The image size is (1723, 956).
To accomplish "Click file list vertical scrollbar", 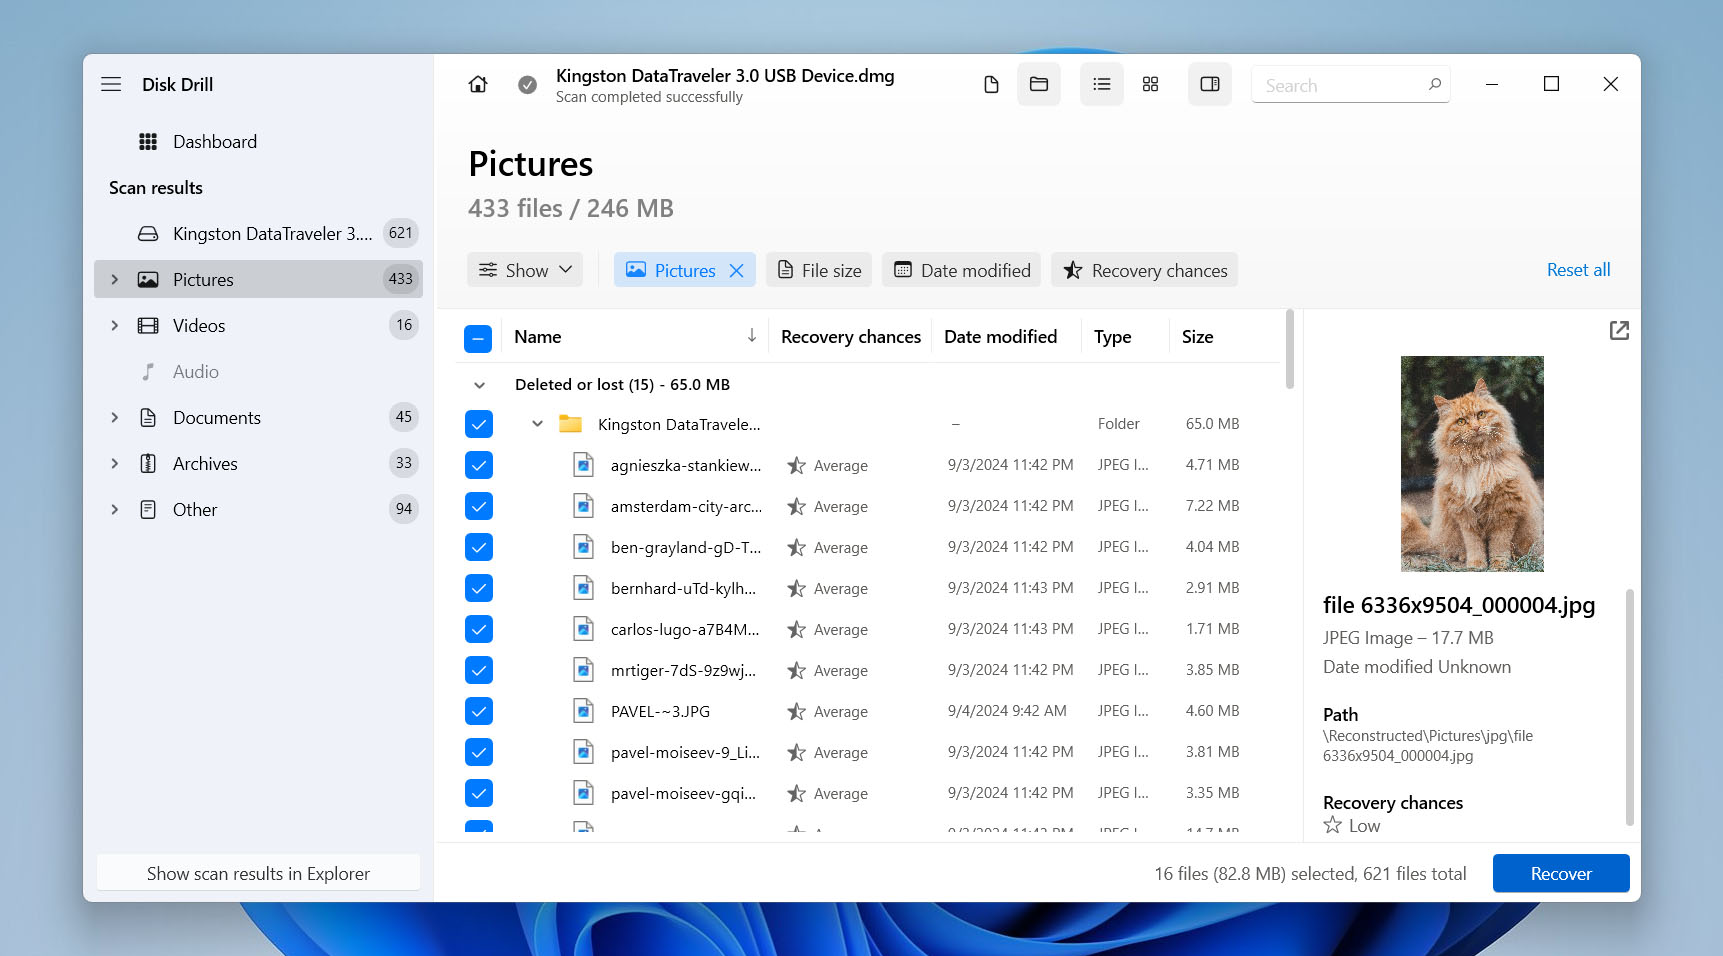I will click(1289, 350).
